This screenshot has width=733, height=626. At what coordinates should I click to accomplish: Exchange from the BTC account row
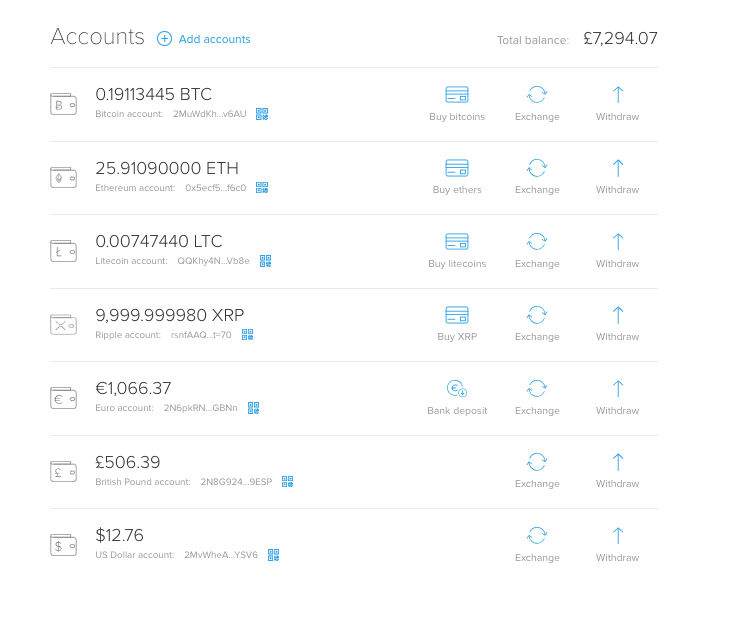[x=537, y=103]
